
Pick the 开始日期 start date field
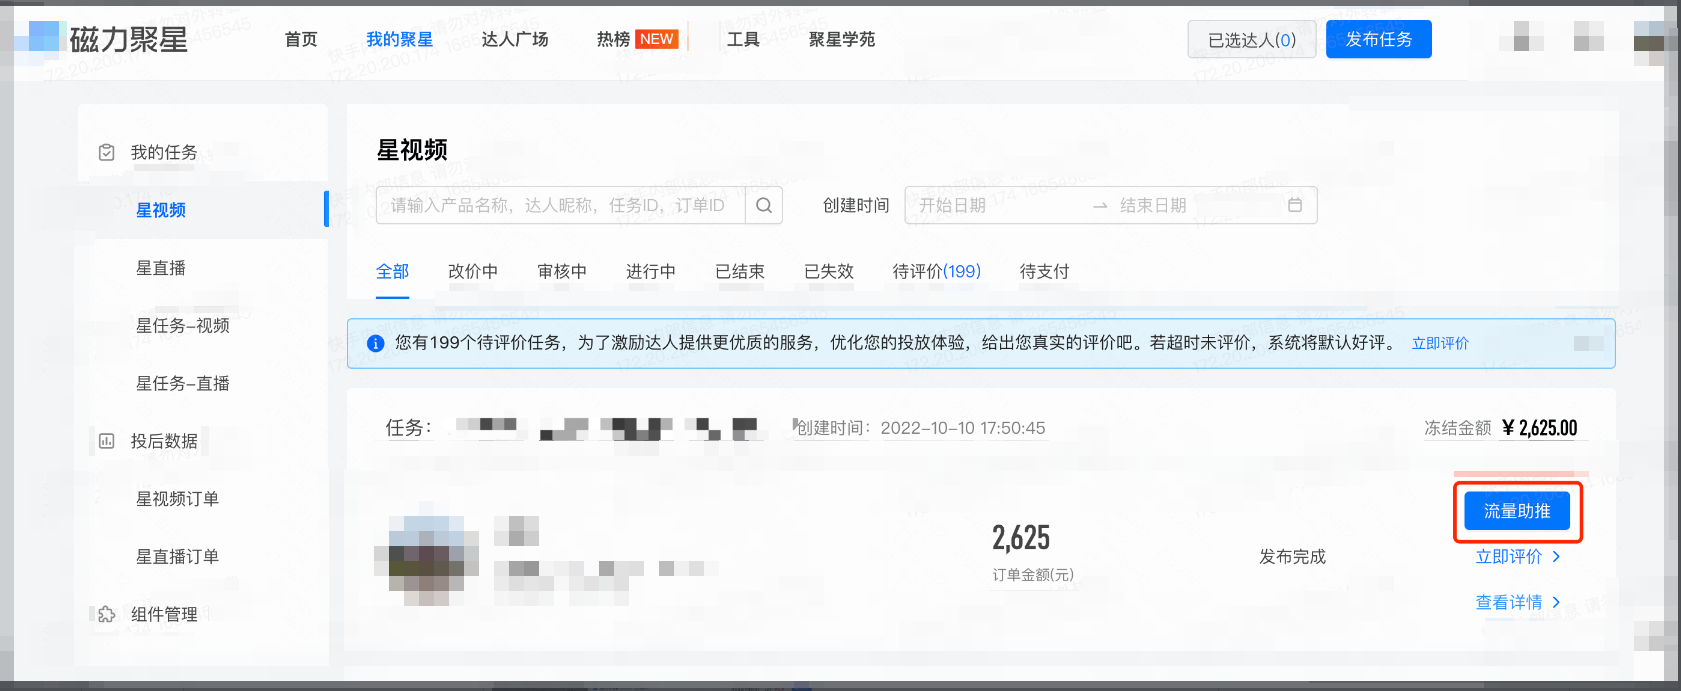click(x=990, y=205)
